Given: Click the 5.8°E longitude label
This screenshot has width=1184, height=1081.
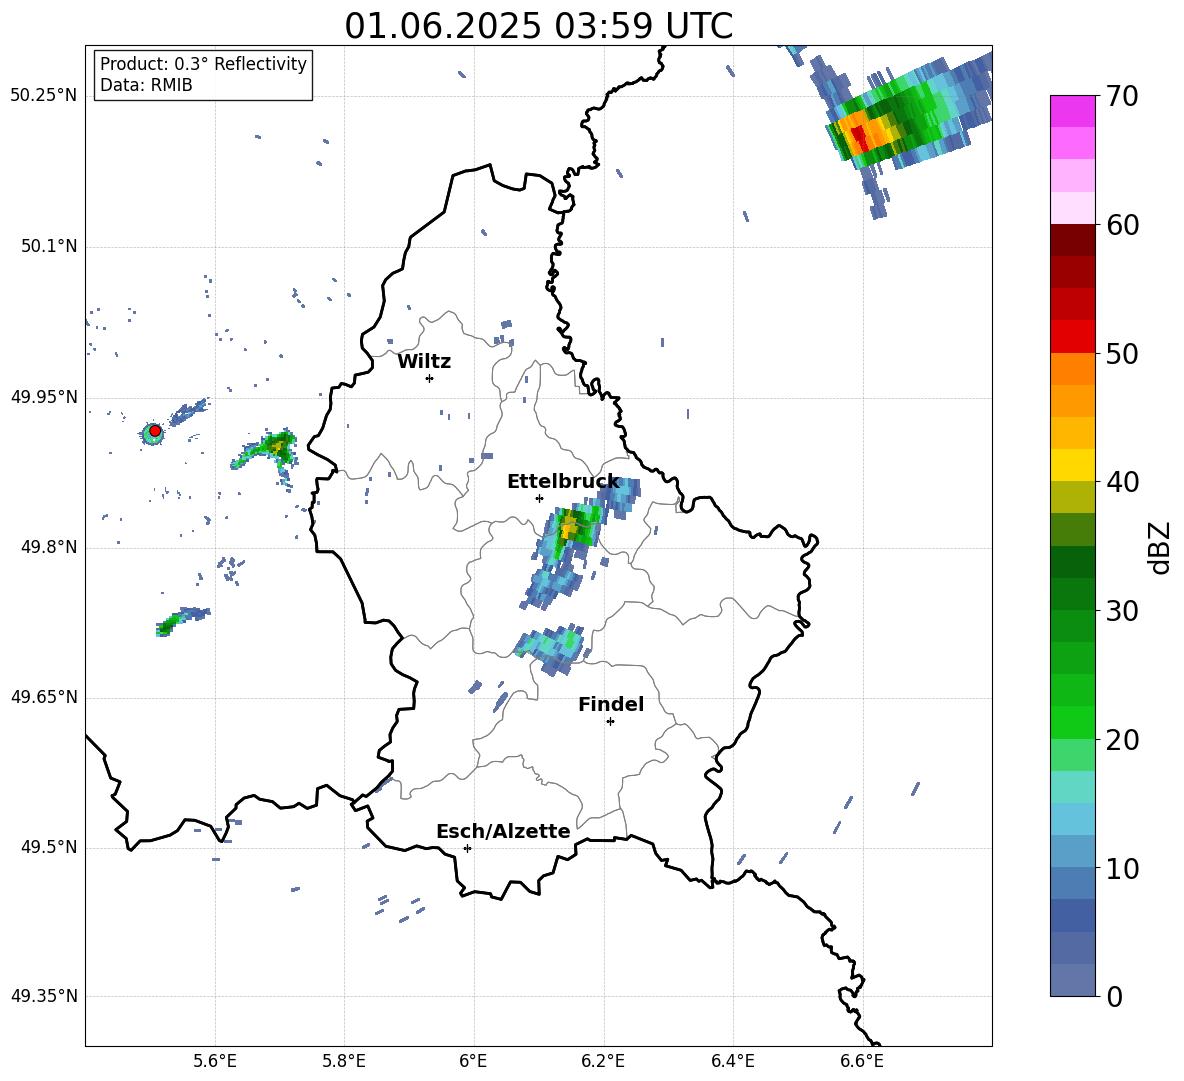Looking at the screenshot, I should click(x=344, y=1062).
